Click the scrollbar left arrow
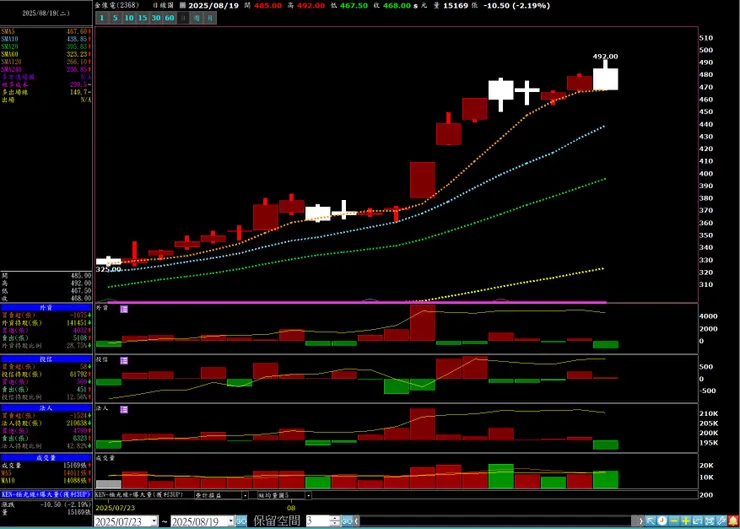This screenshot has width=740, height=529. point(357,521)
